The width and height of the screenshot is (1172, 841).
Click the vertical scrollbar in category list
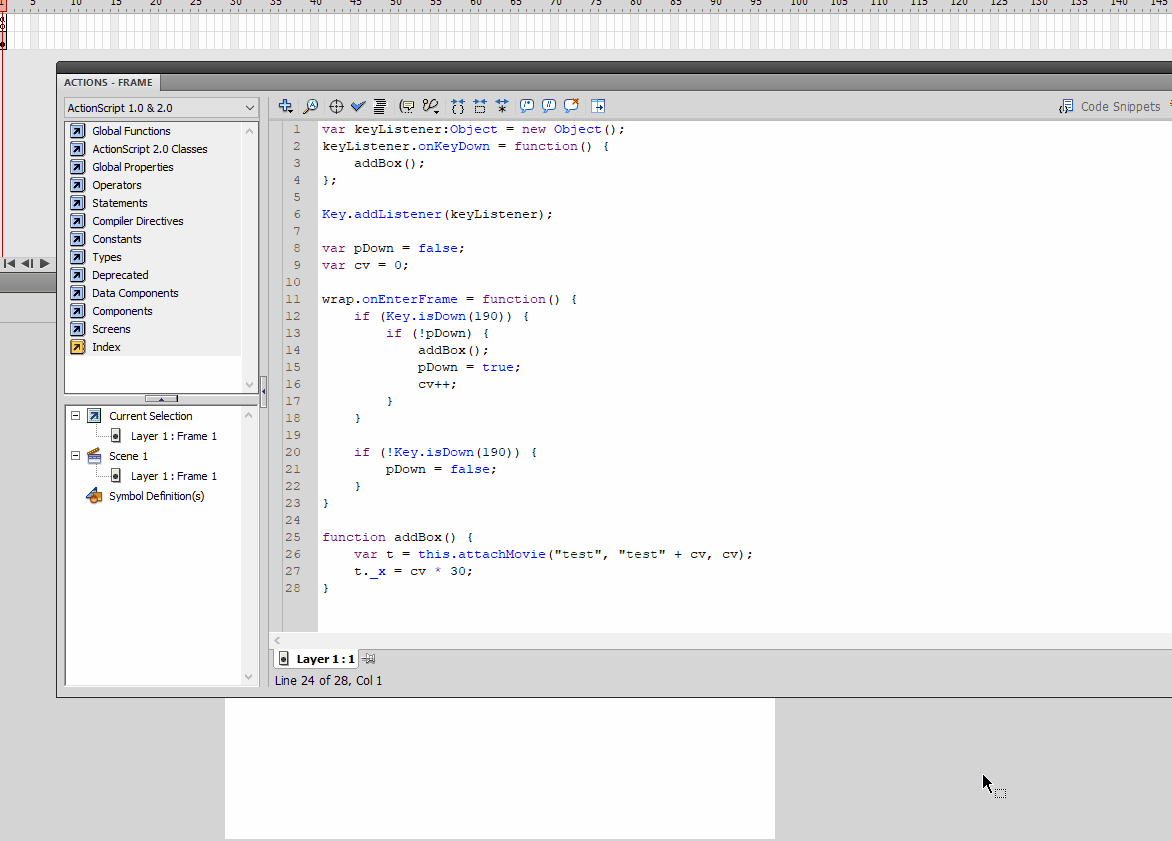pos(250,250)
